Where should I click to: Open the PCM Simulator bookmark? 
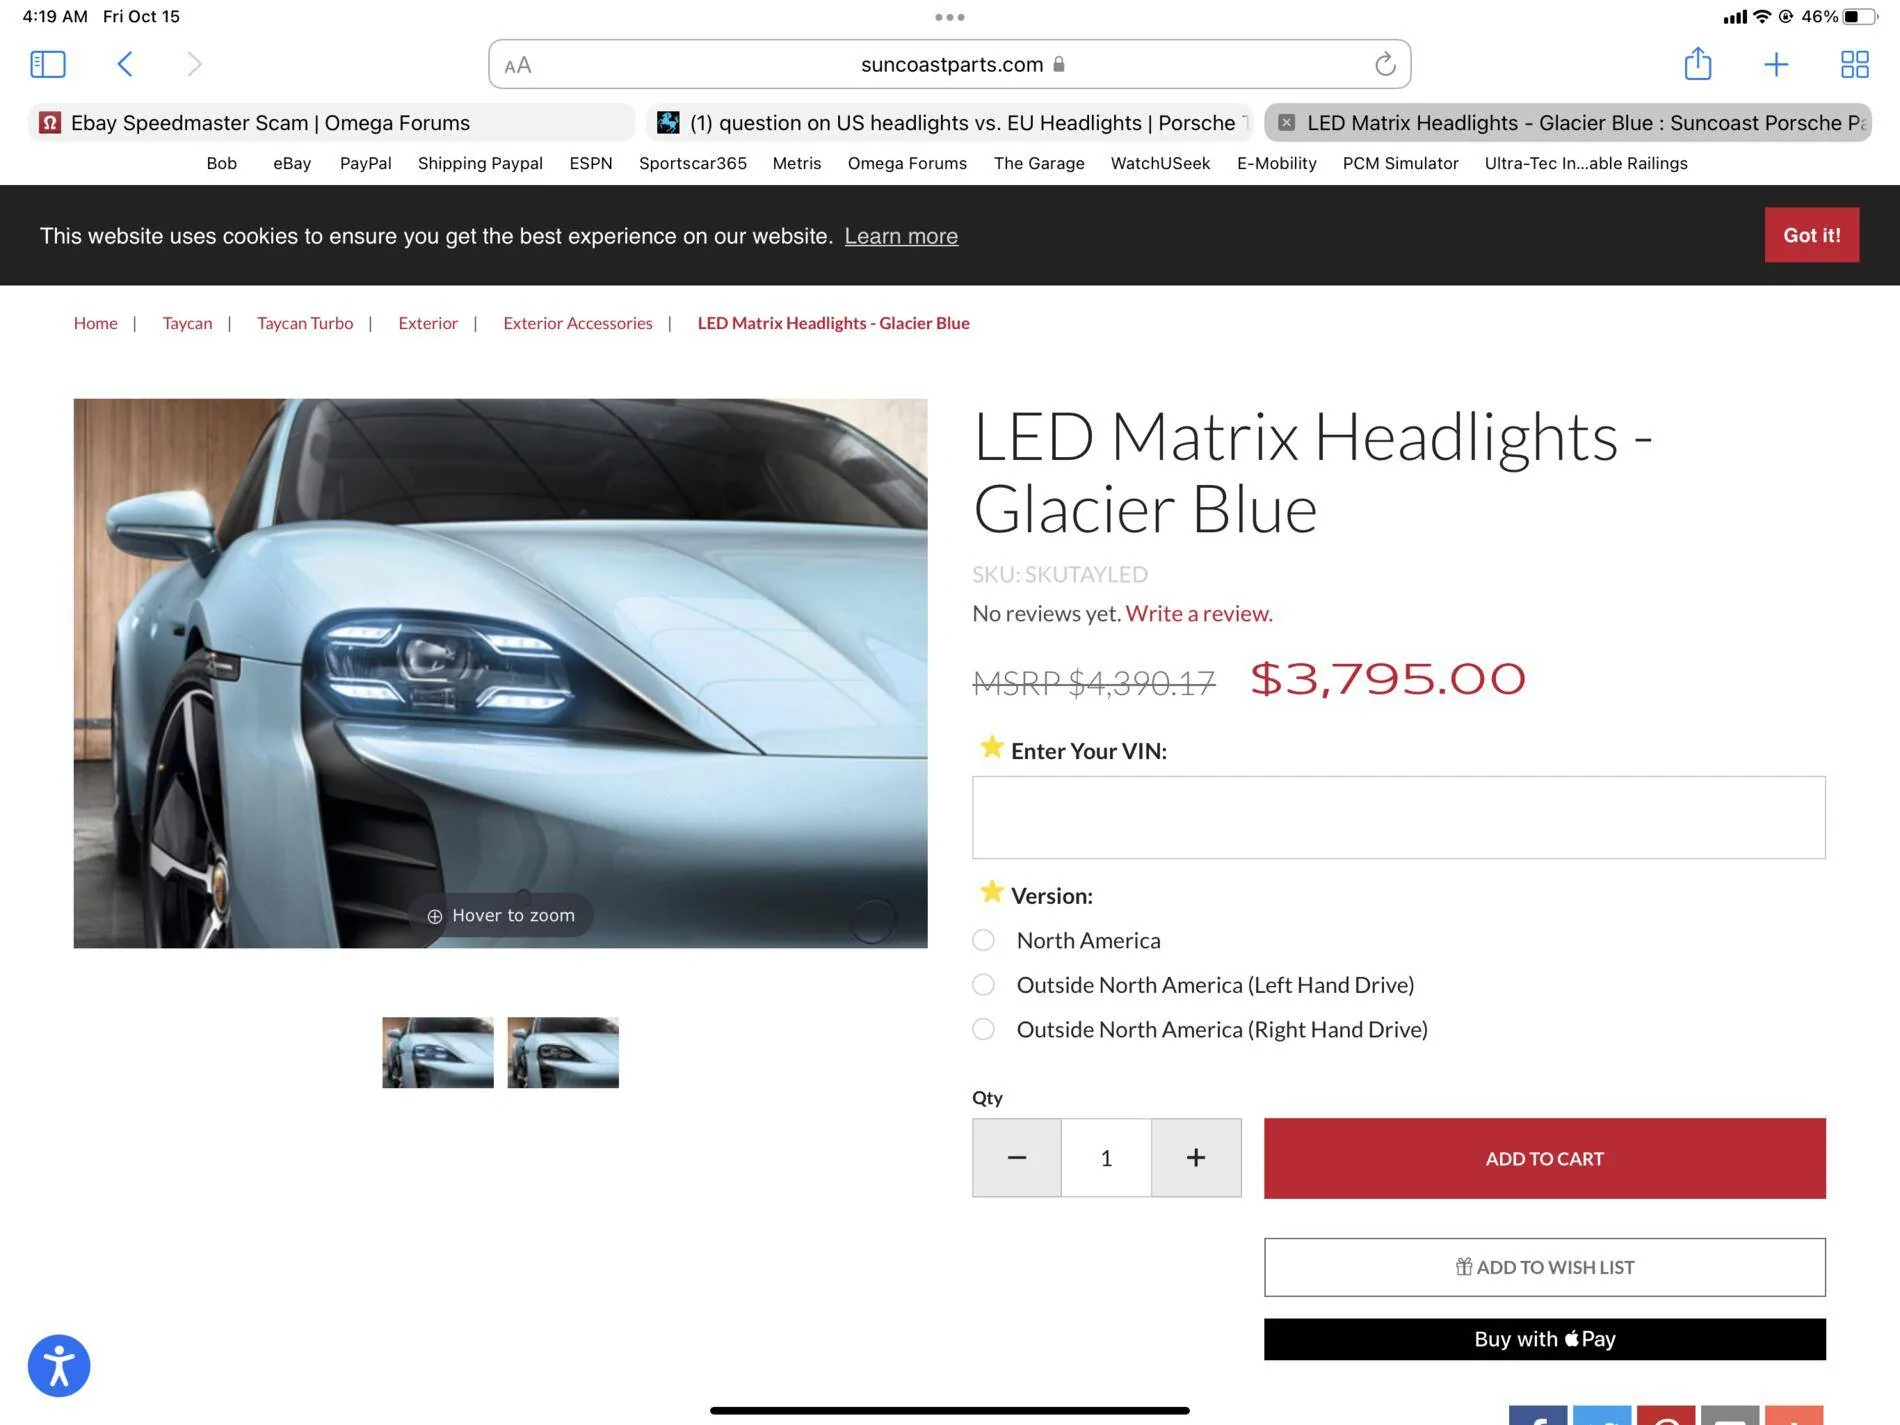[x=1400, y=164]
